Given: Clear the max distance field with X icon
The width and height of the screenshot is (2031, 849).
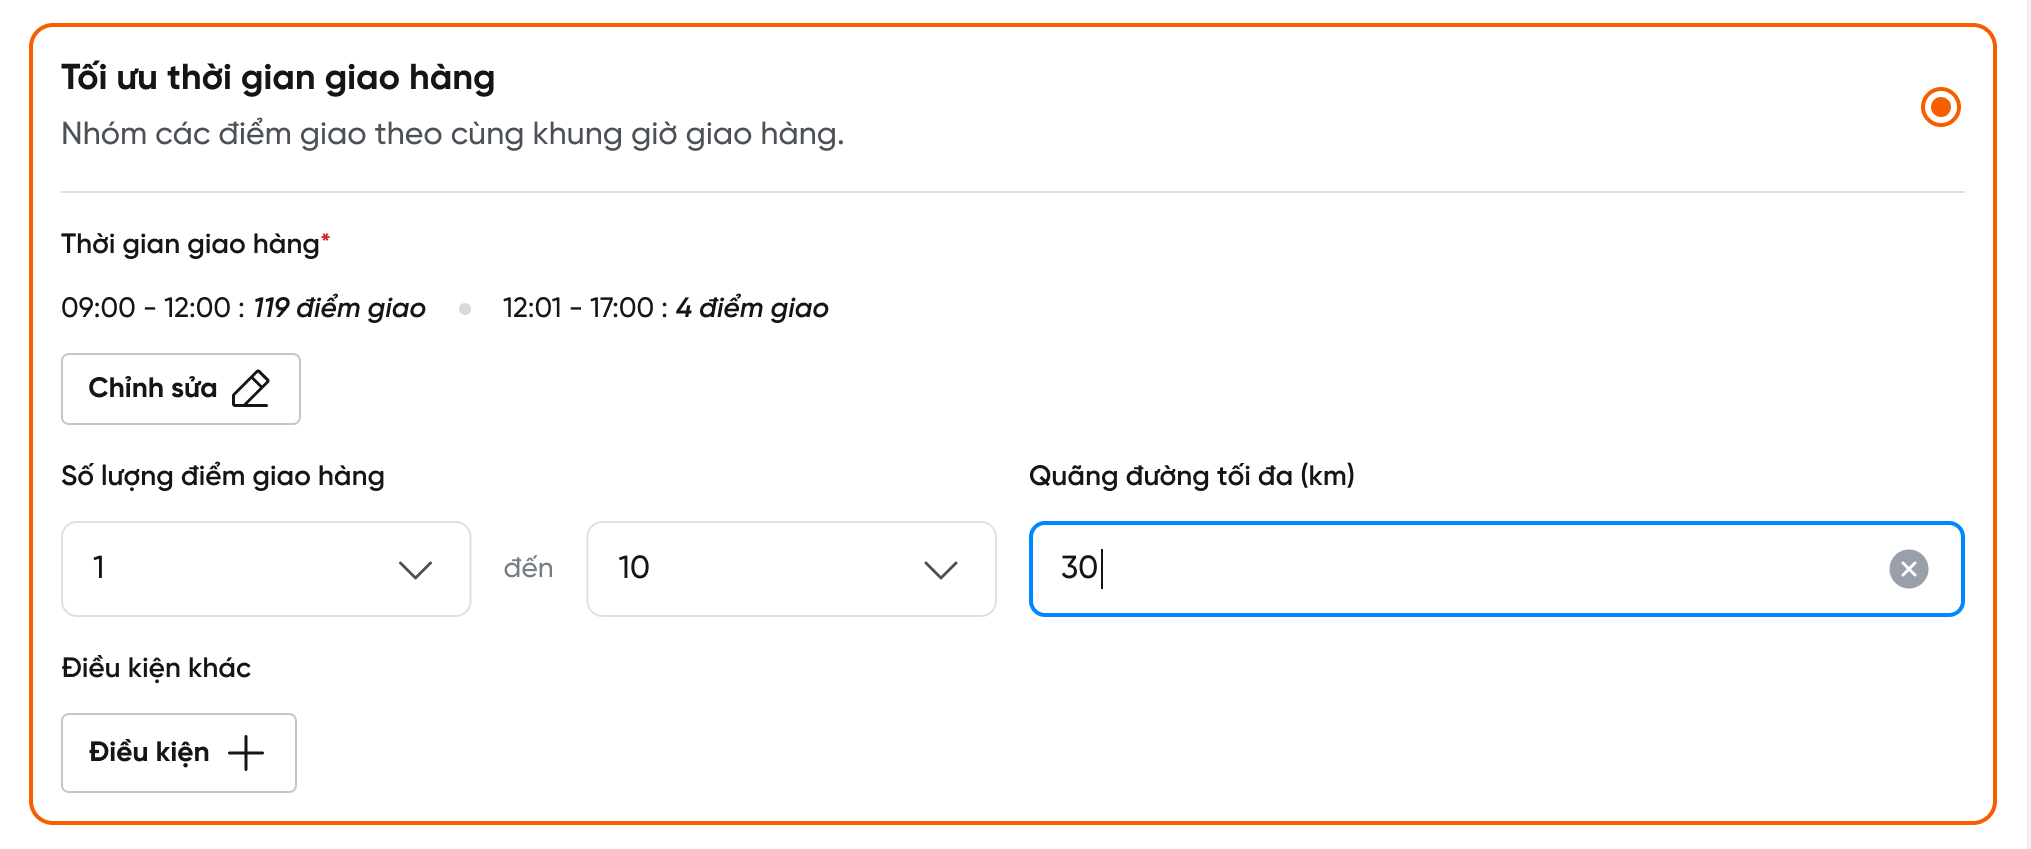Looking at the screenshot, I should pyautogui.click(x=1908, y=569).
